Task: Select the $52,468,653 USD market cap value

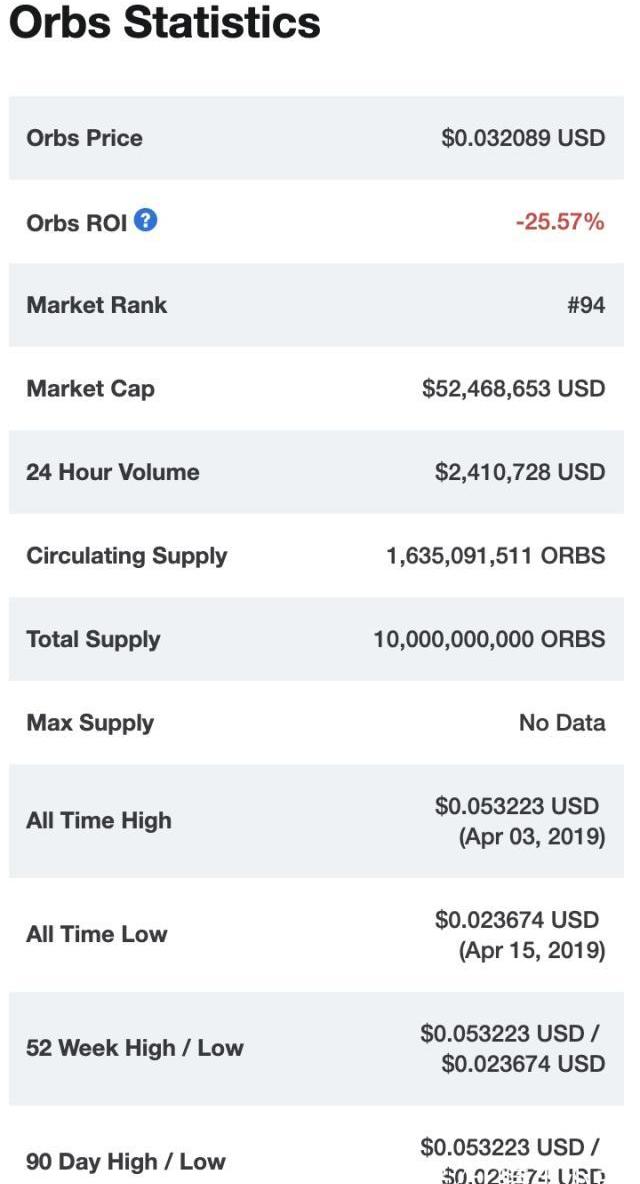Action: click(x=513, y=389)
